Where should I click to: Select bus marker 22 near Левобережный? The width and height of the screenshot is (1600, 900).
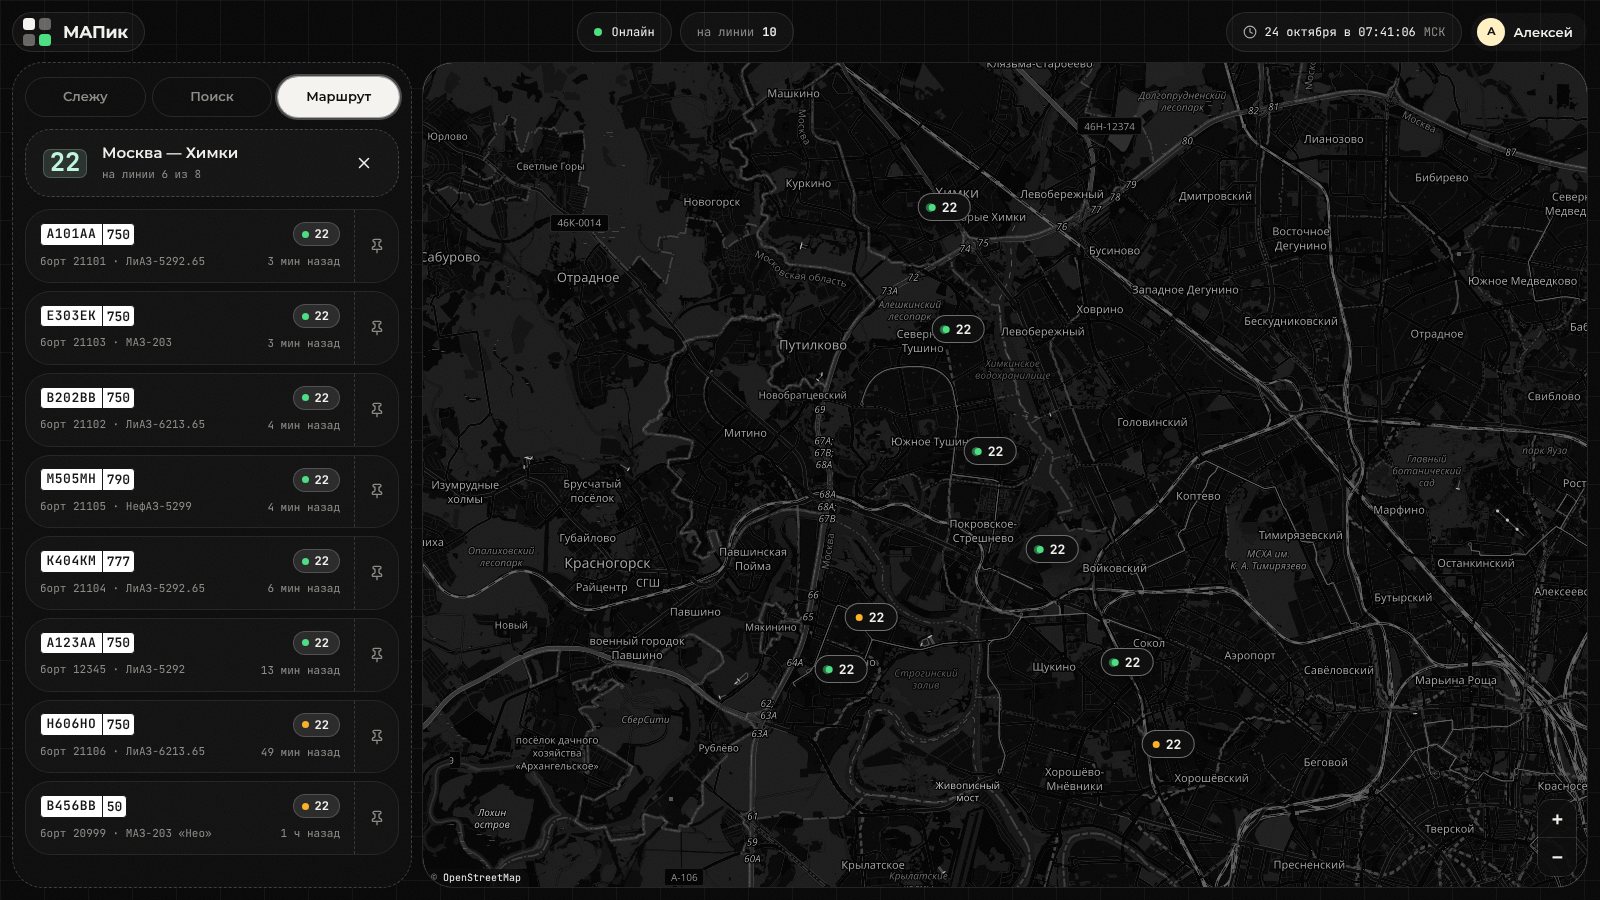pyautogui.click(x=957, y=330)
